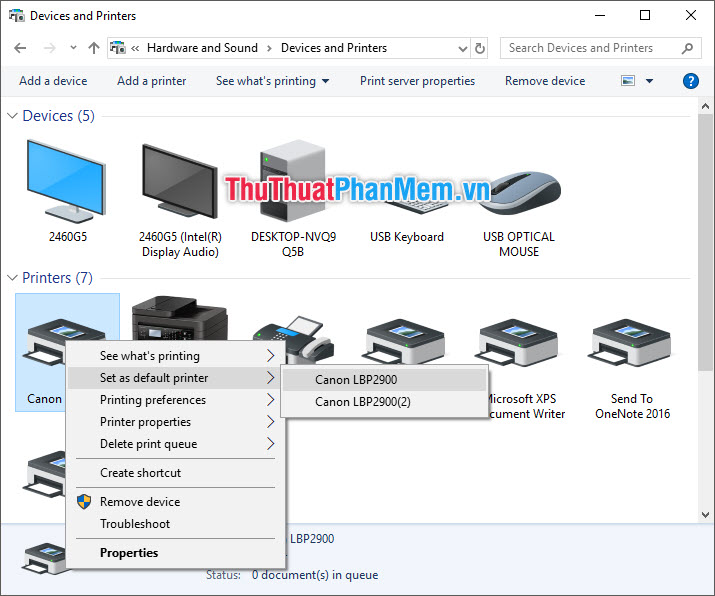715x596 pixels.
Task: Open the view options dropdown arrow
Action: 649,81
